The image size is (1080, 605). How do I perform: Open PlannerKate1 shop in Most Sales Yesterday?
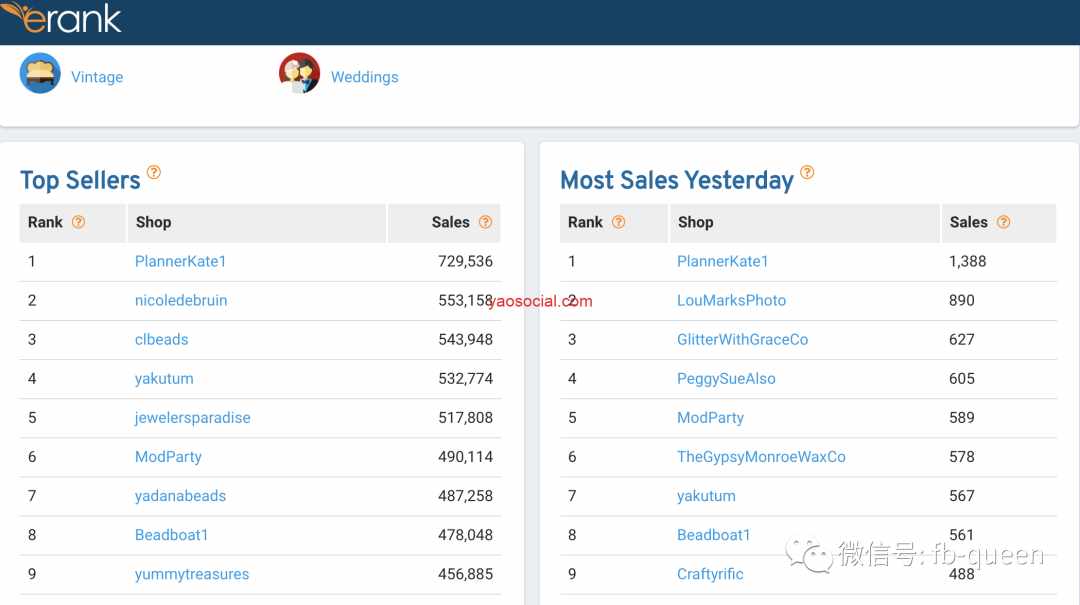pos(723,261)
